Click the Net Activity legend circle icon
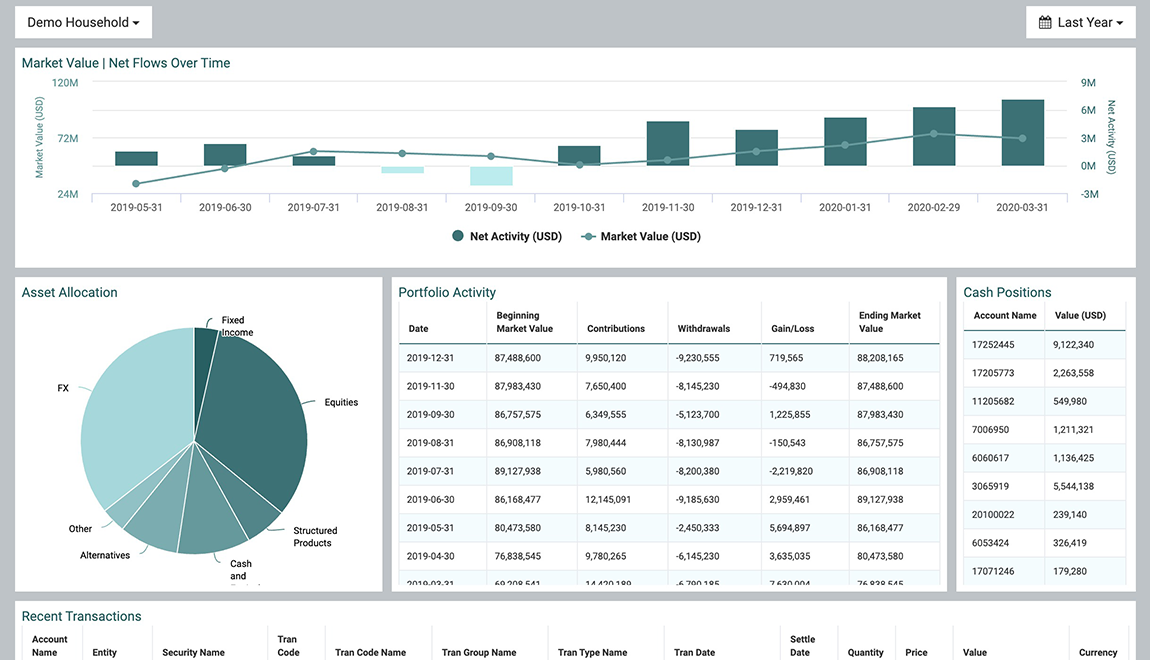This screenshot has width=1150, height=660. [458, 237]
